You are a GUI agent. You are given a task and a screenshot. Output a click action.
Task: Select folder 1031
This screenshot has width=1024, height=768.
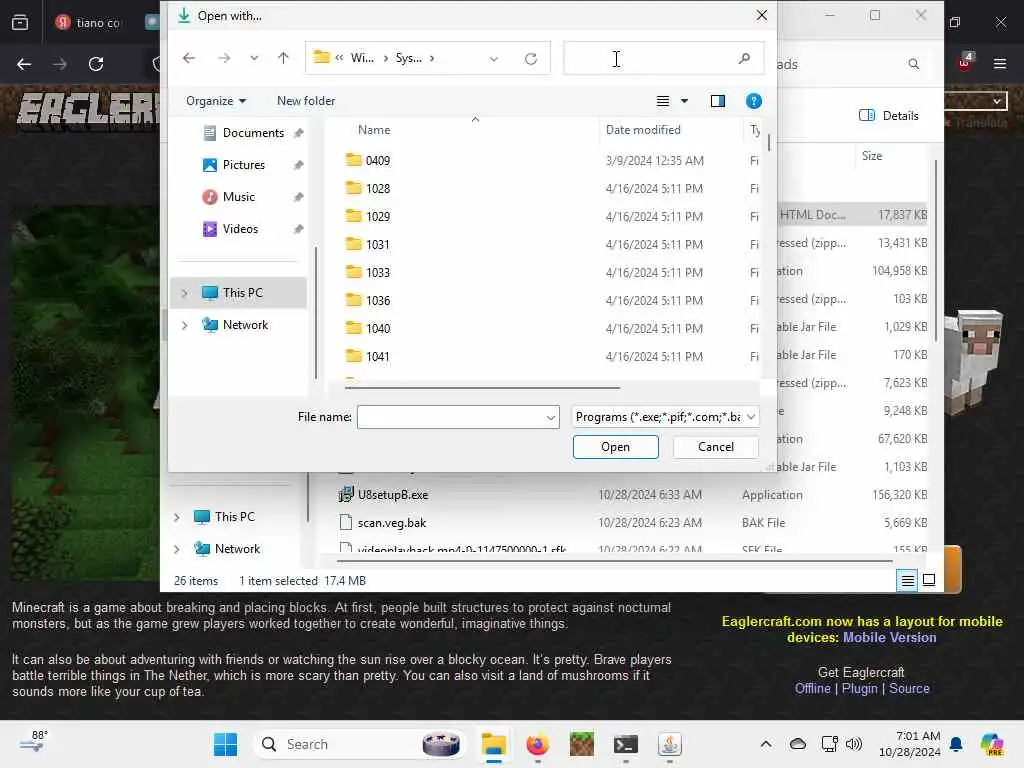(x=377, y=245)
